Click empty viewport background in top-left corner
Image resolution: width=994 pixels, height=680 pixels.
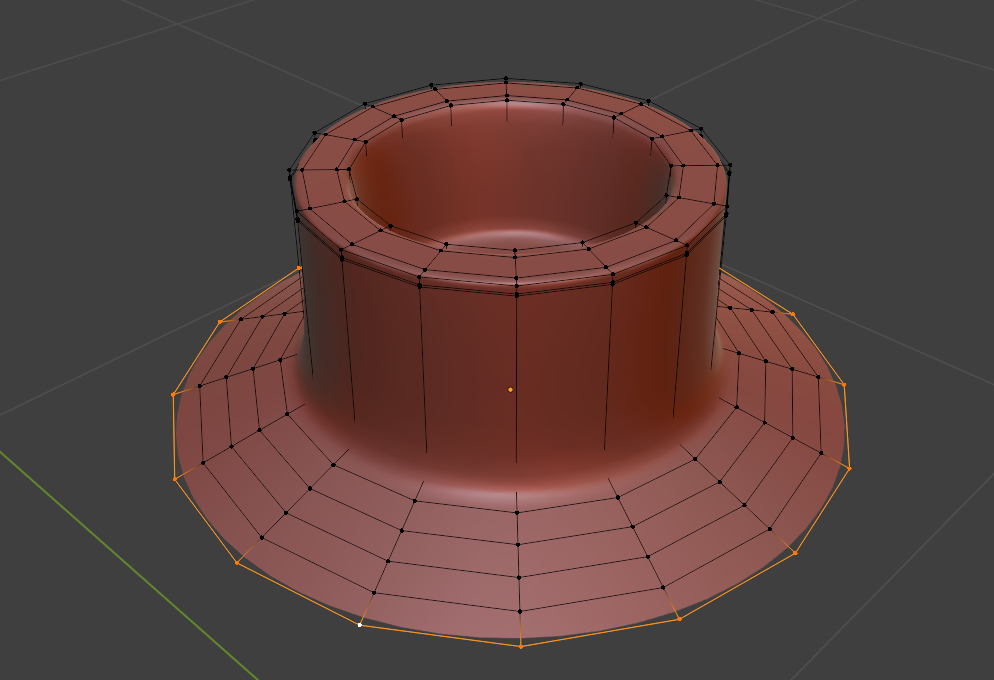[60, 40]
